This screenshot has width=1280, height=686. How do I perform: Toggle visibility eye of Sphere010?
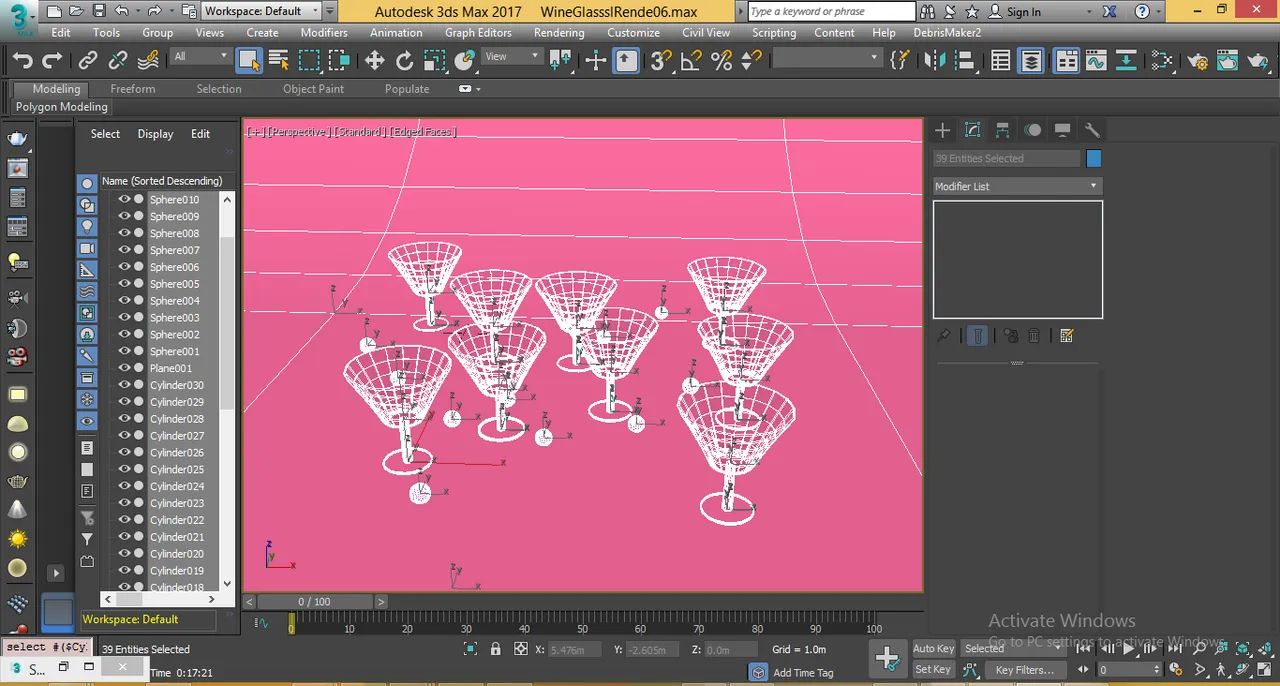coord(125,199)
